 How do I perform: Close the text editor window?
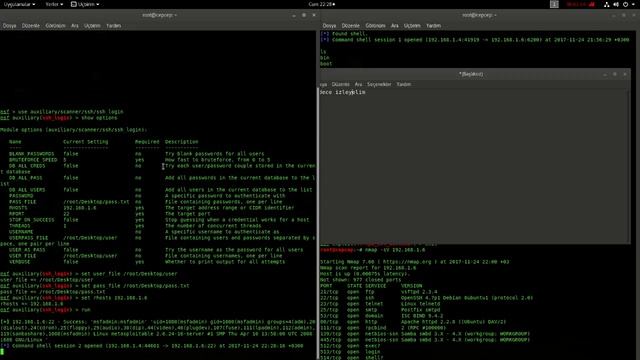[x=625, y=74]
